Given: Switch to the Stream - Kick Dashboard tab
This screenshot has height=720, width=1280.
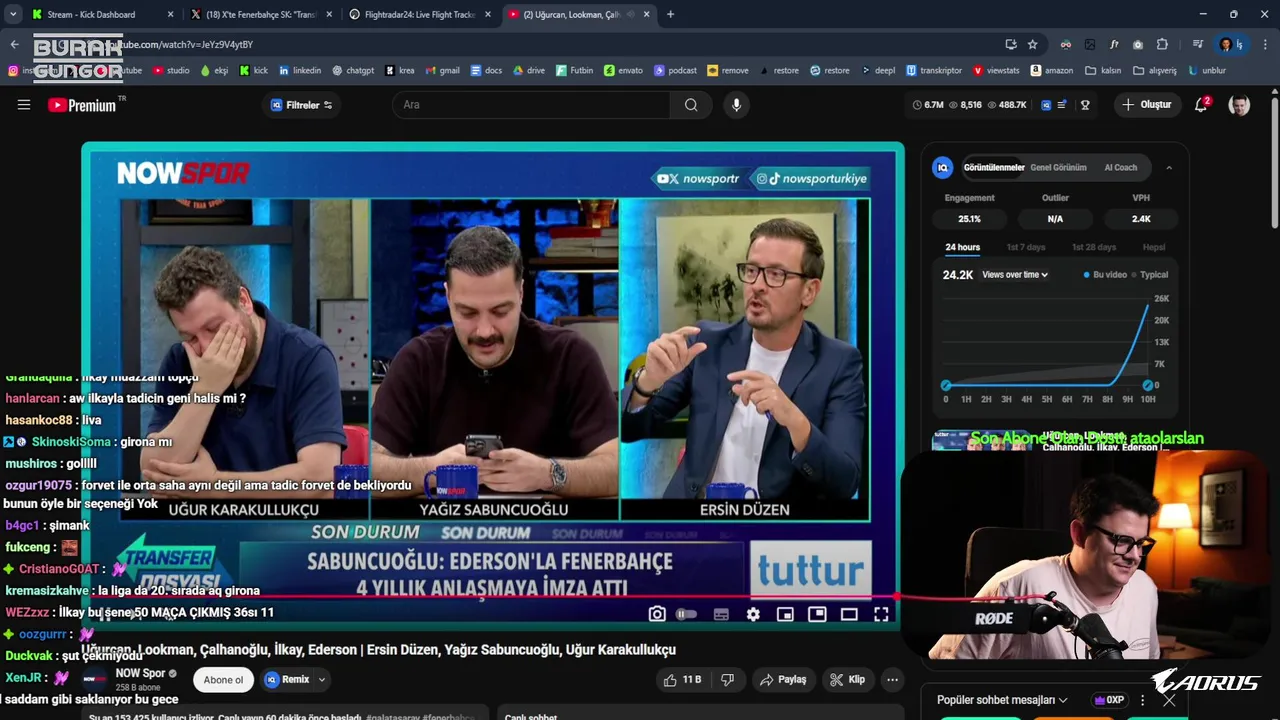Looking at the screenshot, I should [x=92, y=15].
